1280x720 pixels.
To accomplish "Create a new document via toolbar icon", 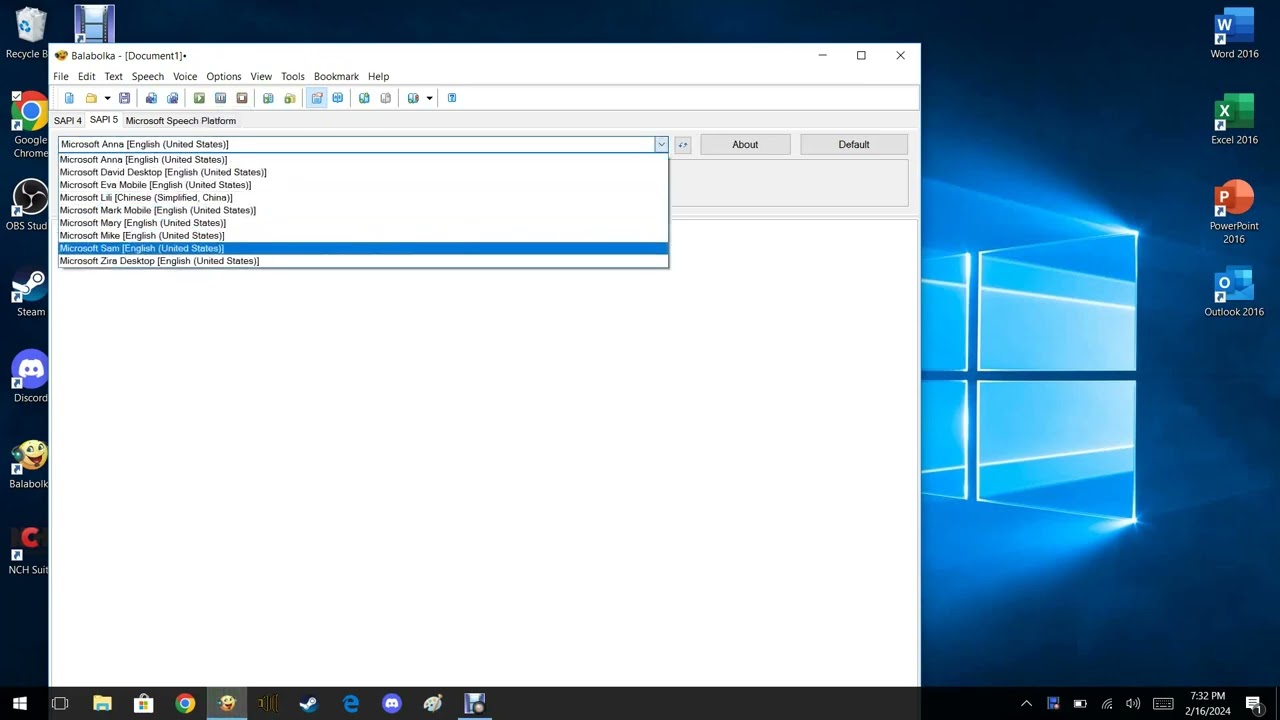I will tap(69, 98).
